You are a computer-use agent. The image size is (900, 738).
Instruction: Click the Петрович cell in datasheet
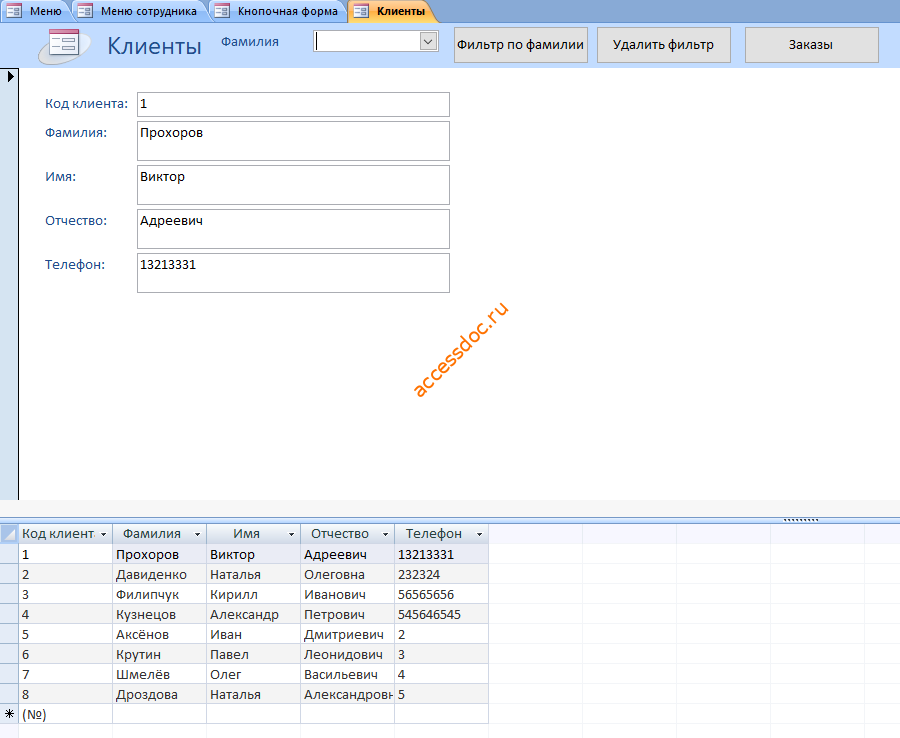click(347, 615)
